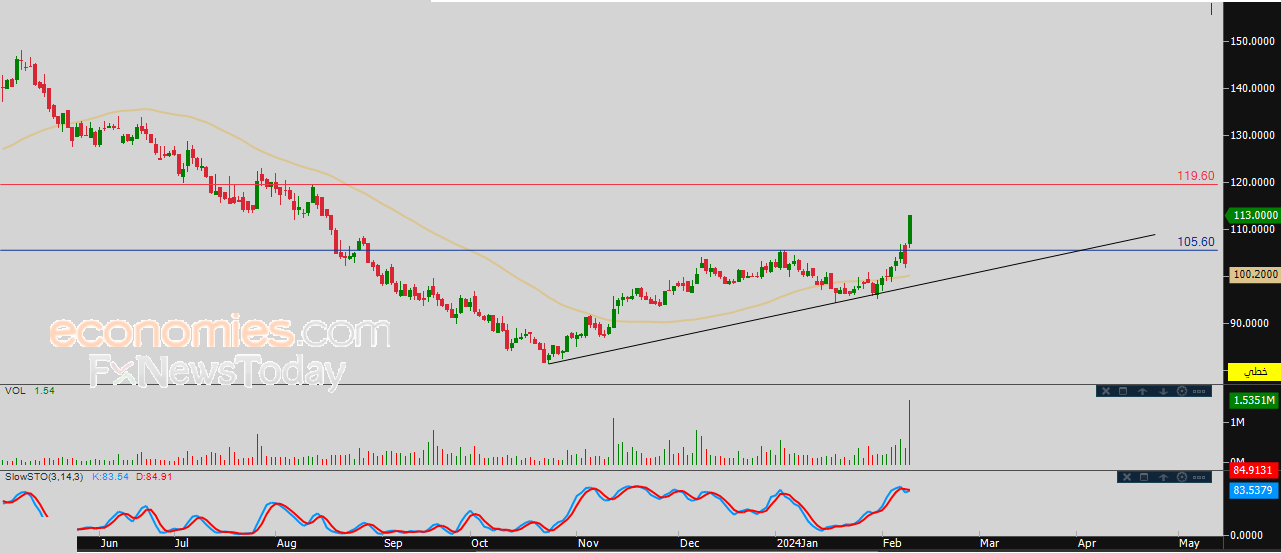Move the SlowSTO panel up
Image resolution: width=1281 pixels, height=553 pixels.
1163,478
